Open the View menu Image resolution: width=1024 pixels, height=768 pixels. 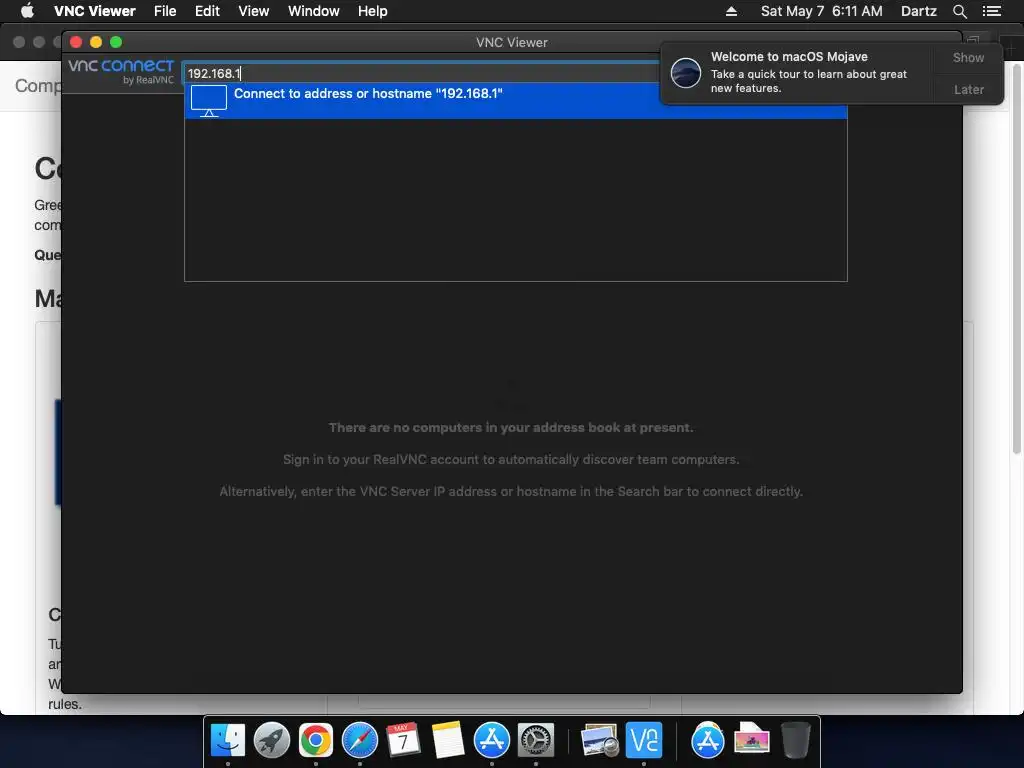click(x=253, y=11)
